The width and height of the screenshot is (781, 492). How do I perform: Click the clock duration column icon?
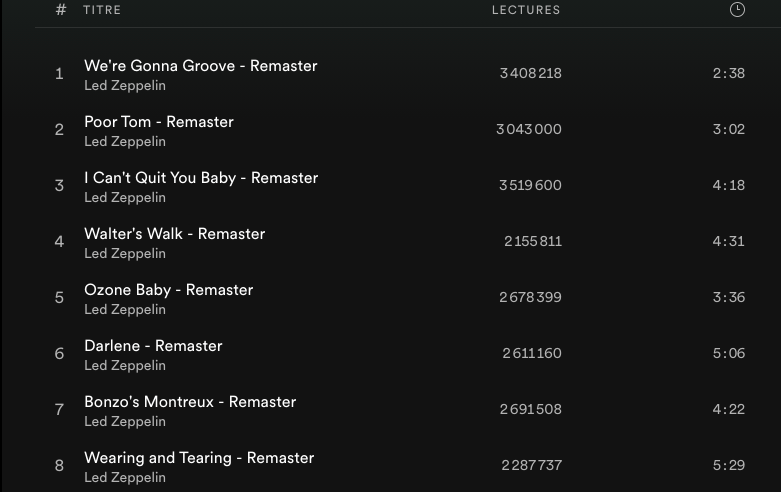coord(737,10)
